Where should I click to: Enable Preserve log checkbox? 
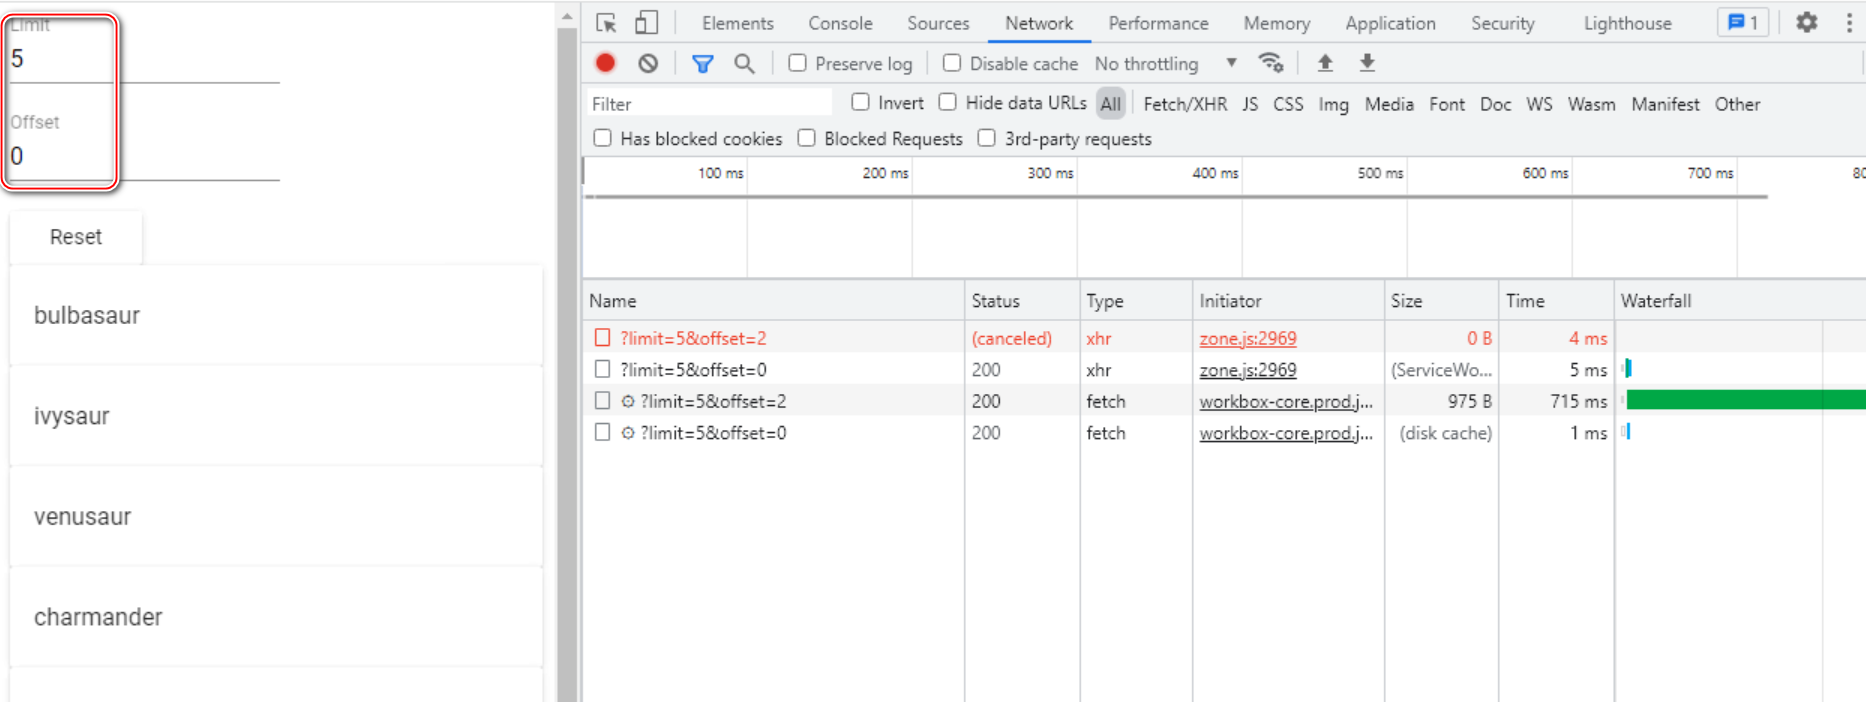click(x=797, y=63)
